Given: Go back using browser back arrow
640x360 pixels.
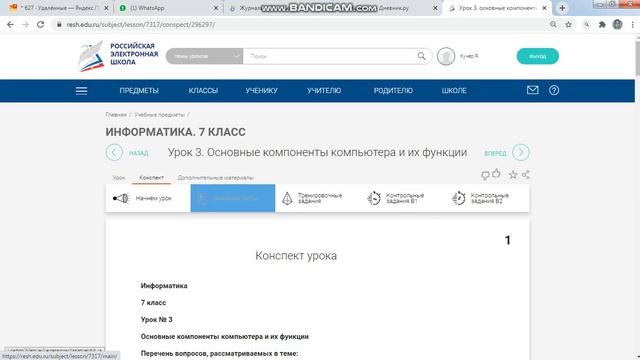Looking at the screenshot, I should [10, 24].
